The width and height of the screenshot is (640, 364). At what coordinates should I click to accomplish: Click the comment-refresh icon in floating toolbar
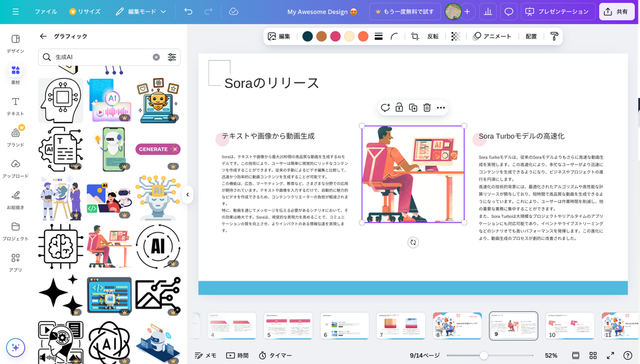(x=385, y=108)
